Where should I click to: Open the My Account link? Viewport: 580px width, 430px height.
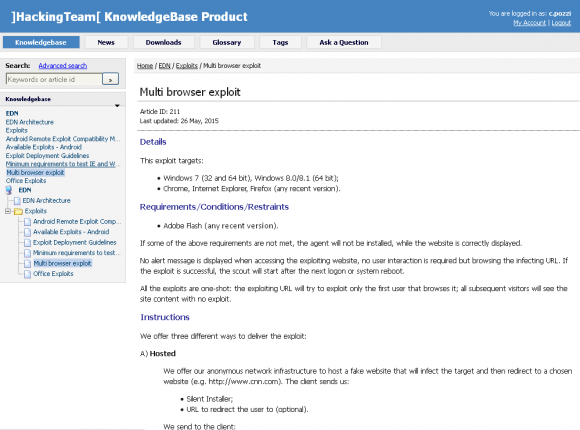pyautogui.click(x=529, y=23)
